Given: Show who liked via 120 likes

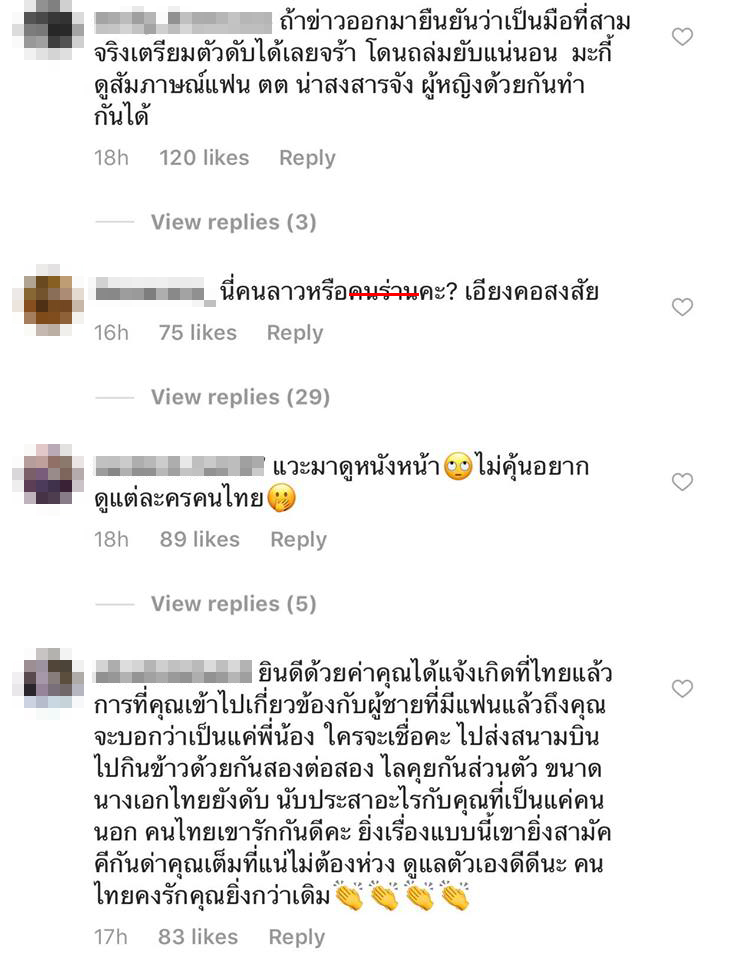Looking at the screenshot, I should (x=204, y=158).
